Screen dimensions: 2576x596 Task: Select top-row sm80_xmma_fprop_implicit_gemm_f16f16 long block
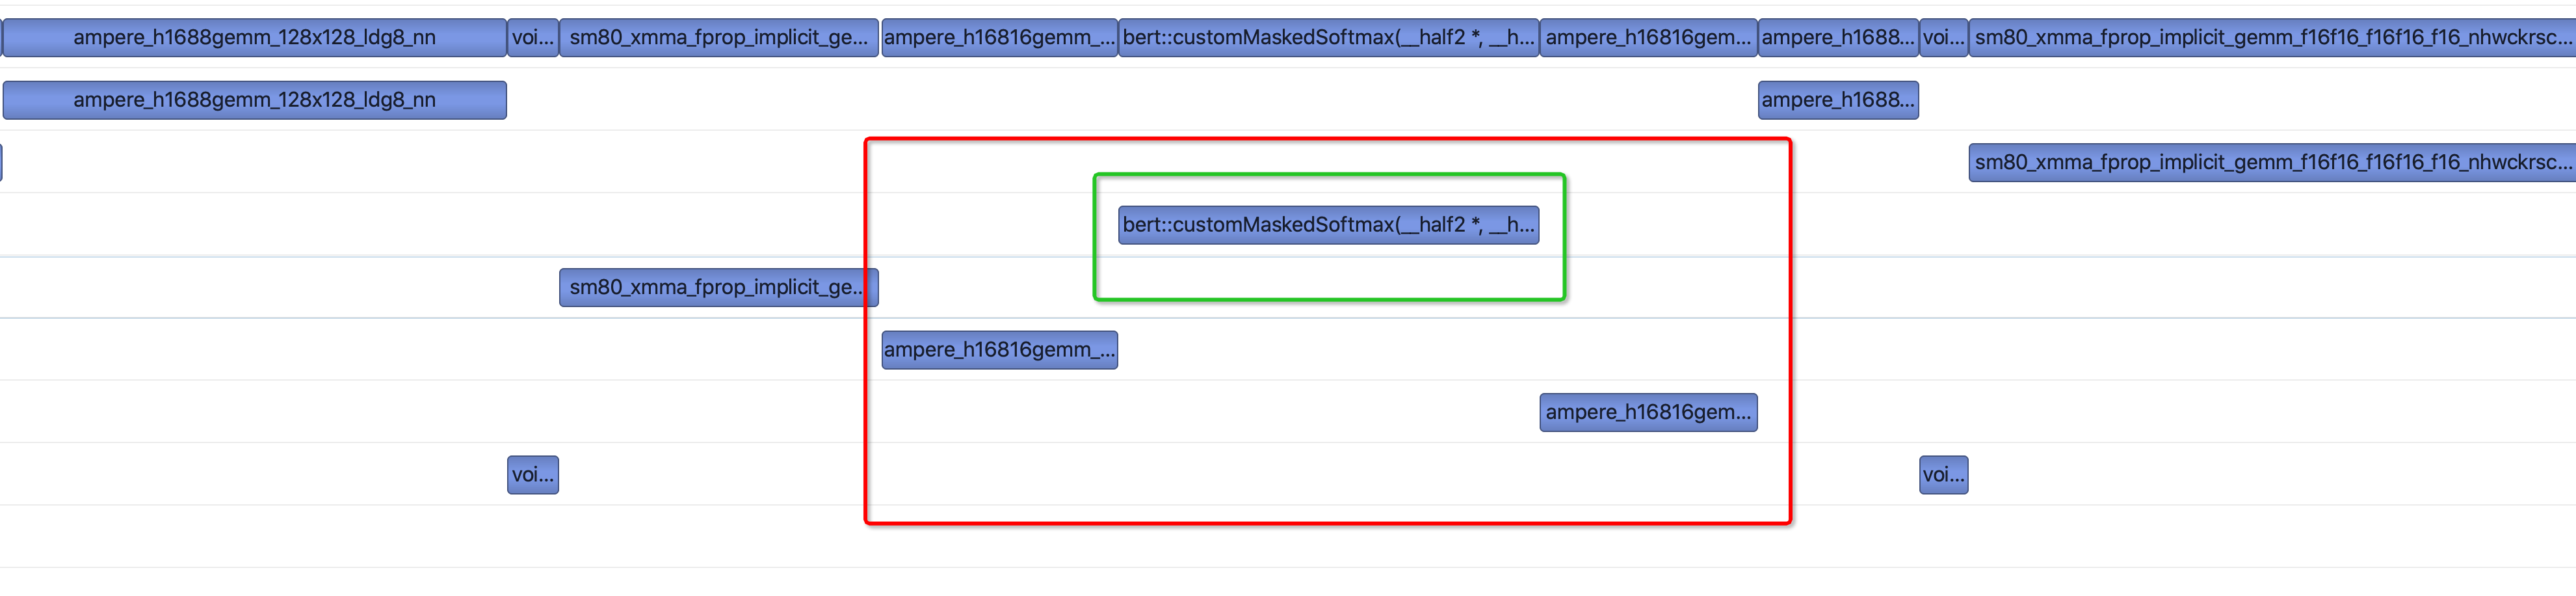(x=2271, y=38)
